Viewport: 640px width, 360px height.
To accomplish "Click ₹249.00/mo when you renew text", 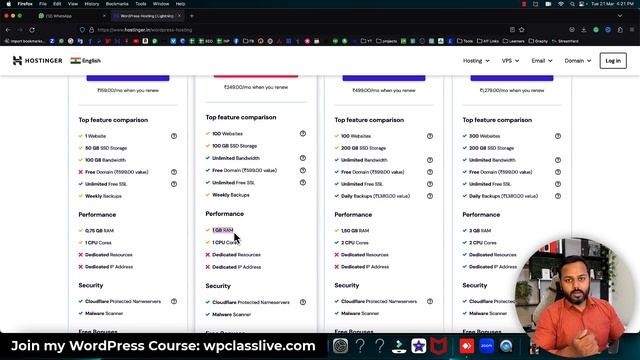I will 256,87.
